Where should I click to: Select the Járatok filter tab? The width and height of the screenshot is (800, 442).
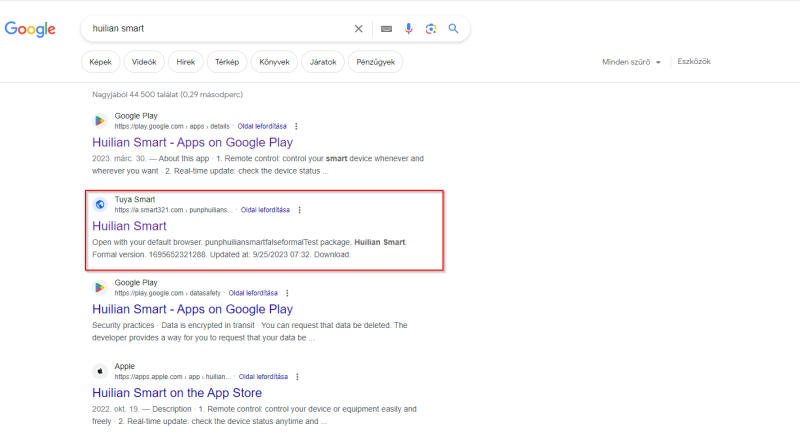(x=323, y=62)
